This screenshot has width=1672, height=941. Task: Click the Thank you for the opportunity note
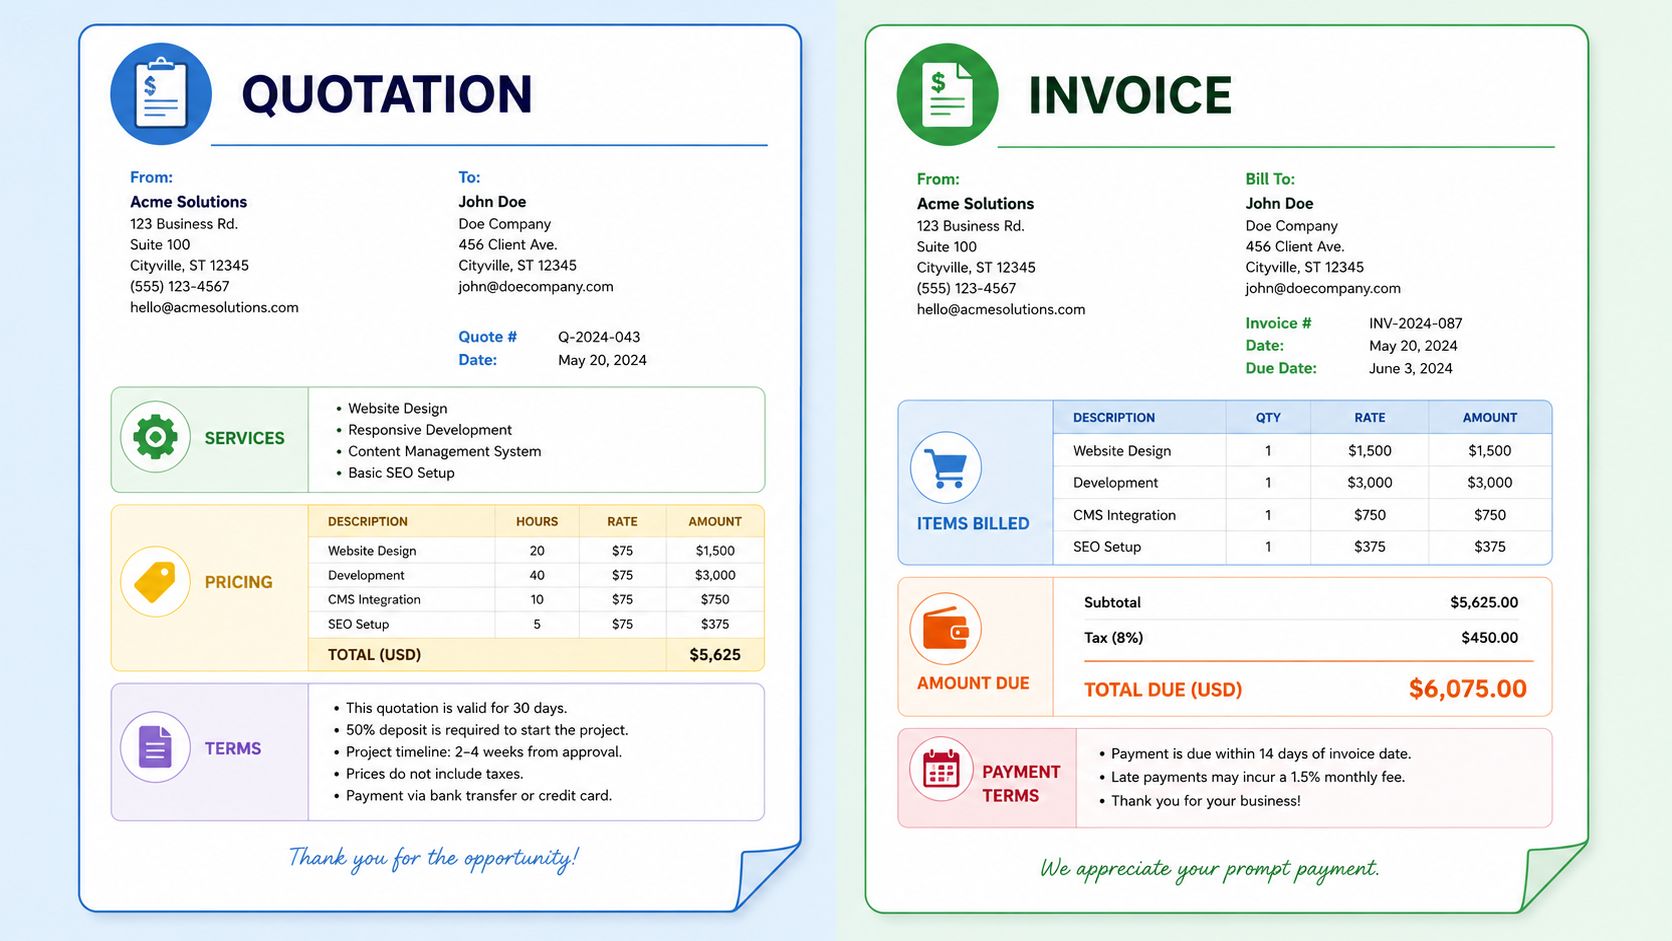tap(433, 858)
